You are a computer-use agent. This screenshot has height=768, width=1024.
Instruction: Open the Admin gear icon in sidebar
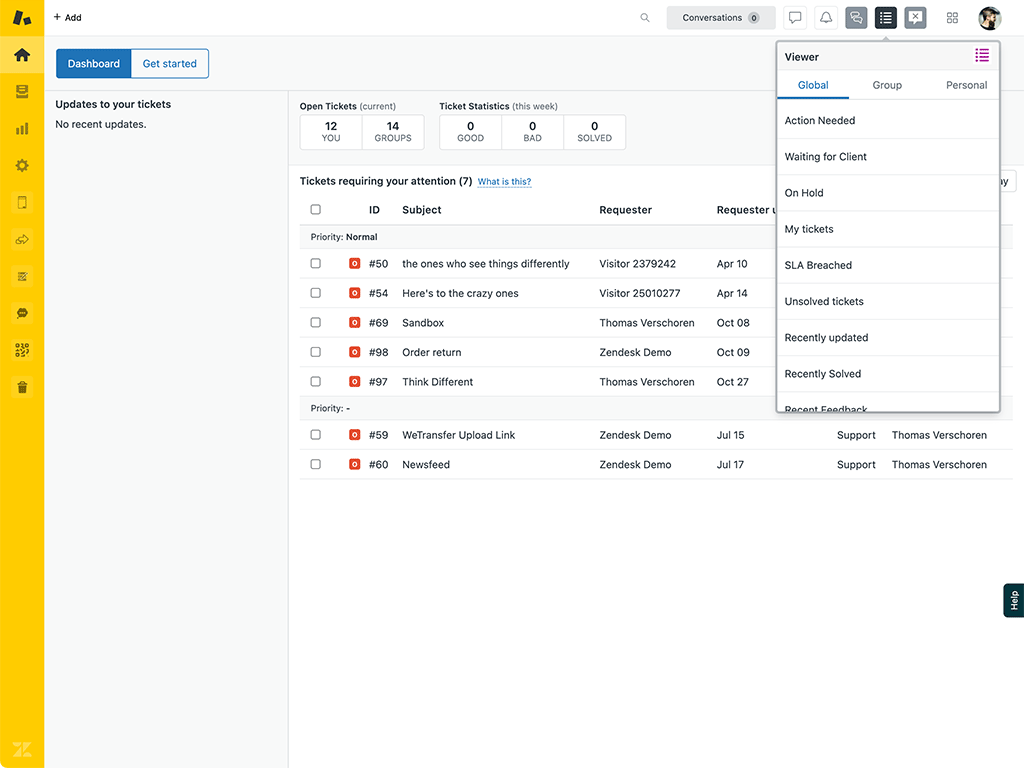tap(22, 165)
